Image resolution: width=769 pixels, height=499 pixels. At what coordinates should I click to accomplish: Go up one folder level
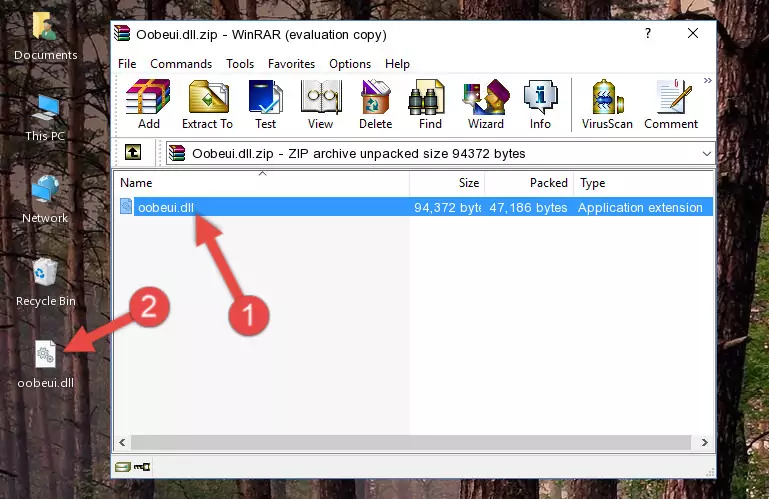(x=133, y=153)
